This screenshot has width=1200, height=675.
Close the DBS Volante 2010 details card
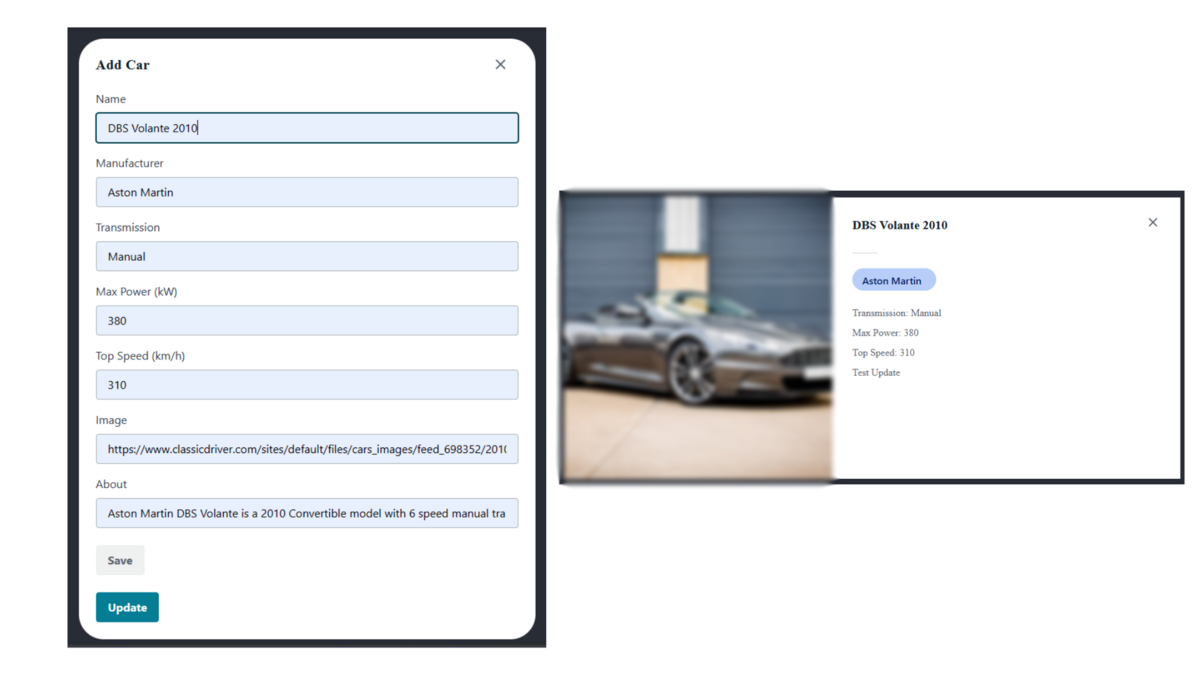click(1153, 223)
